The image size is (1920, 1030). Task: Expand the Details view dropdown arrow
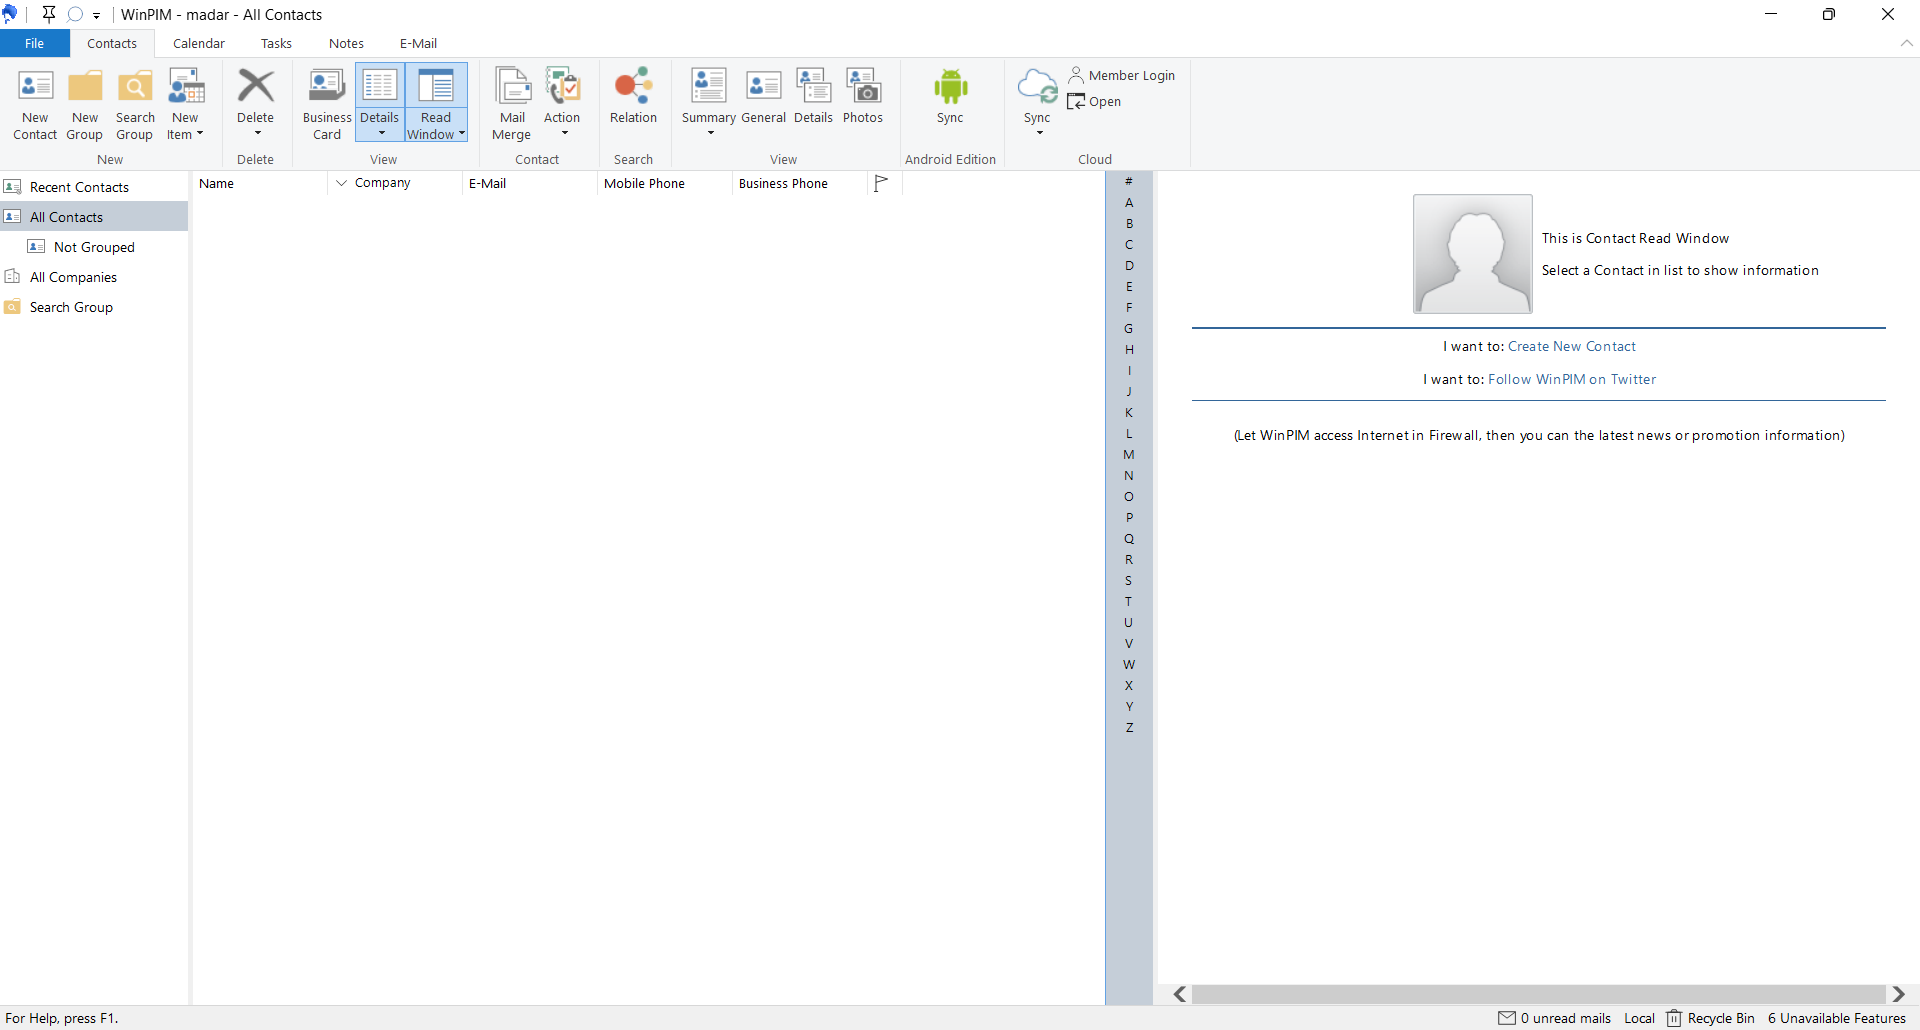click(x=381, y=133)
